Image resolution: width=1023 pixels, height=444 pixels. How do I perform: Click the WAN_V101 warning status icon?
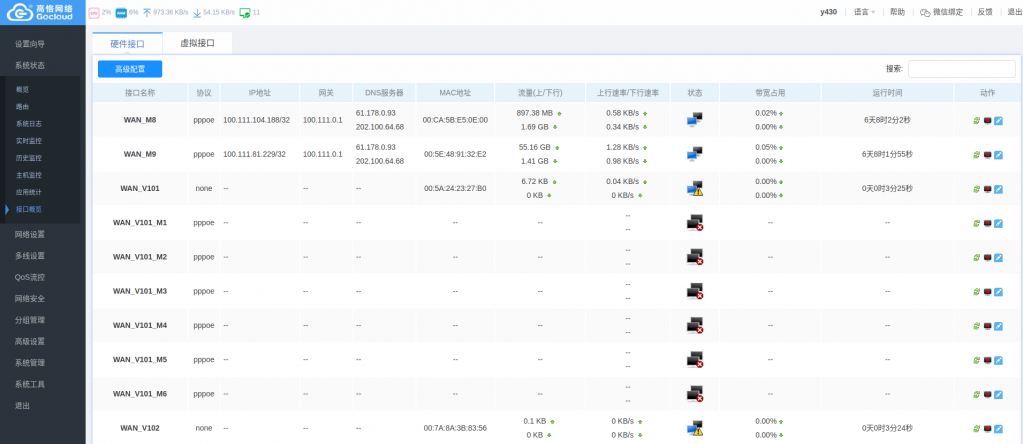point(695,188)
